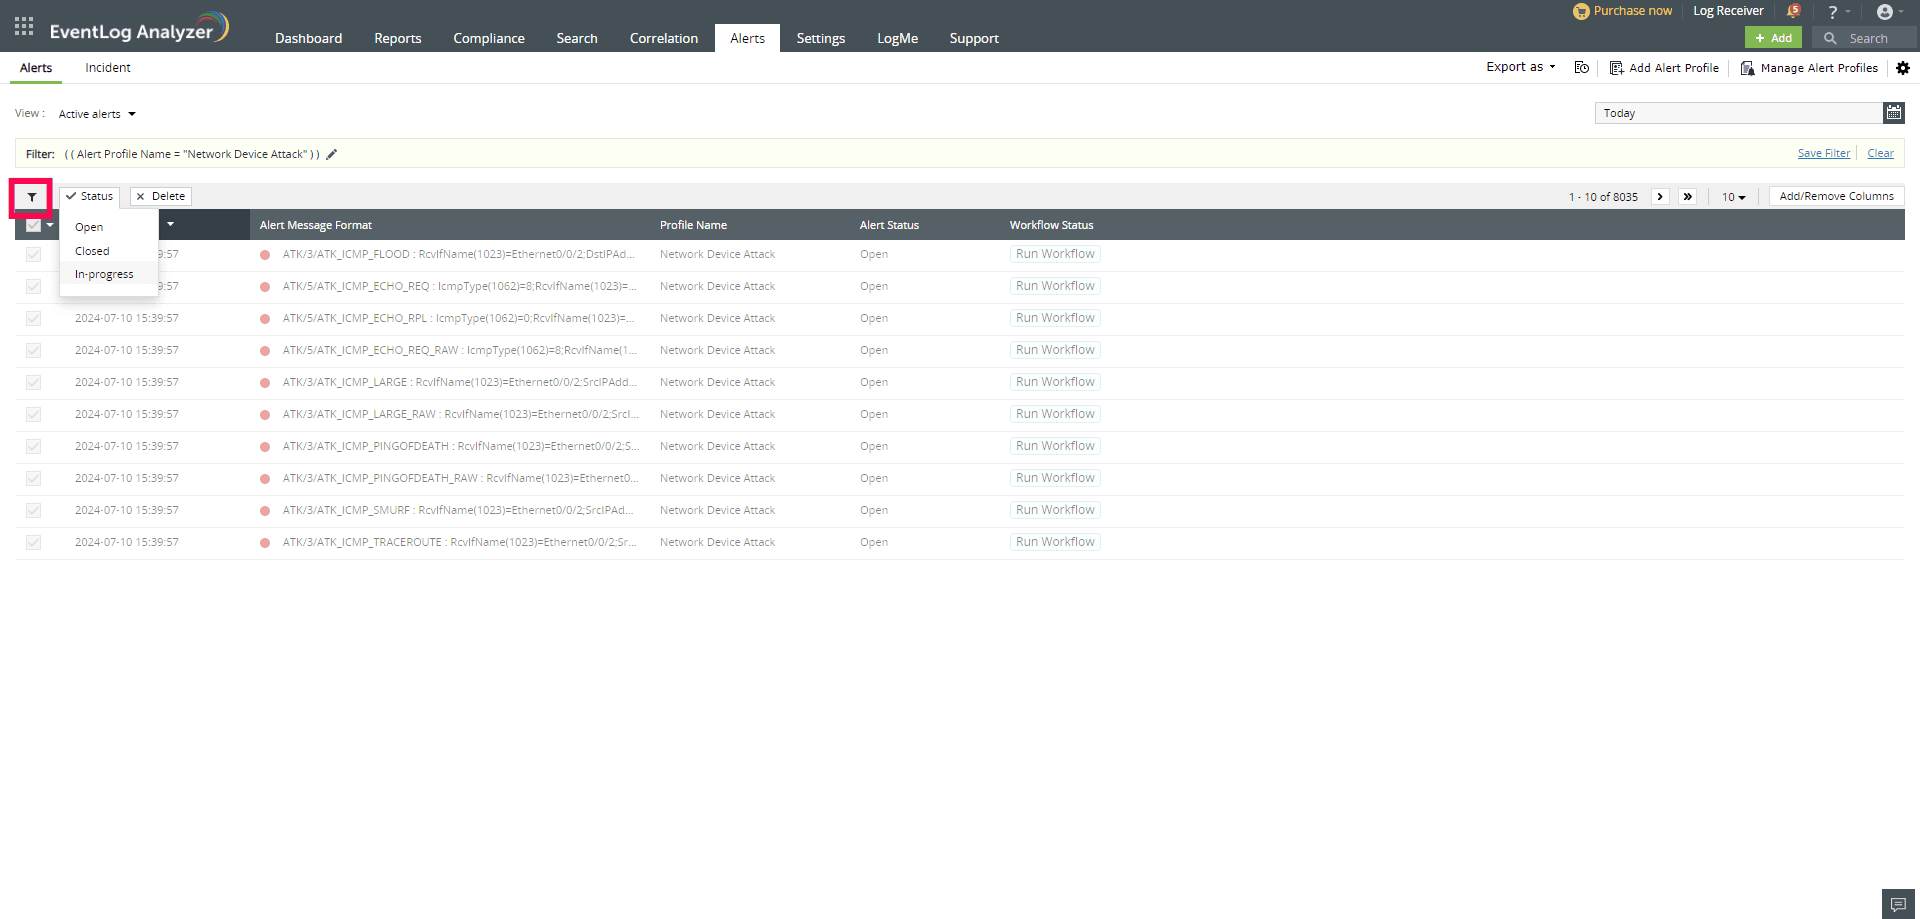Expand the rows-per-page dropdown showing 10
This screenshot has width=1920, height=919.
point(1734,197)
